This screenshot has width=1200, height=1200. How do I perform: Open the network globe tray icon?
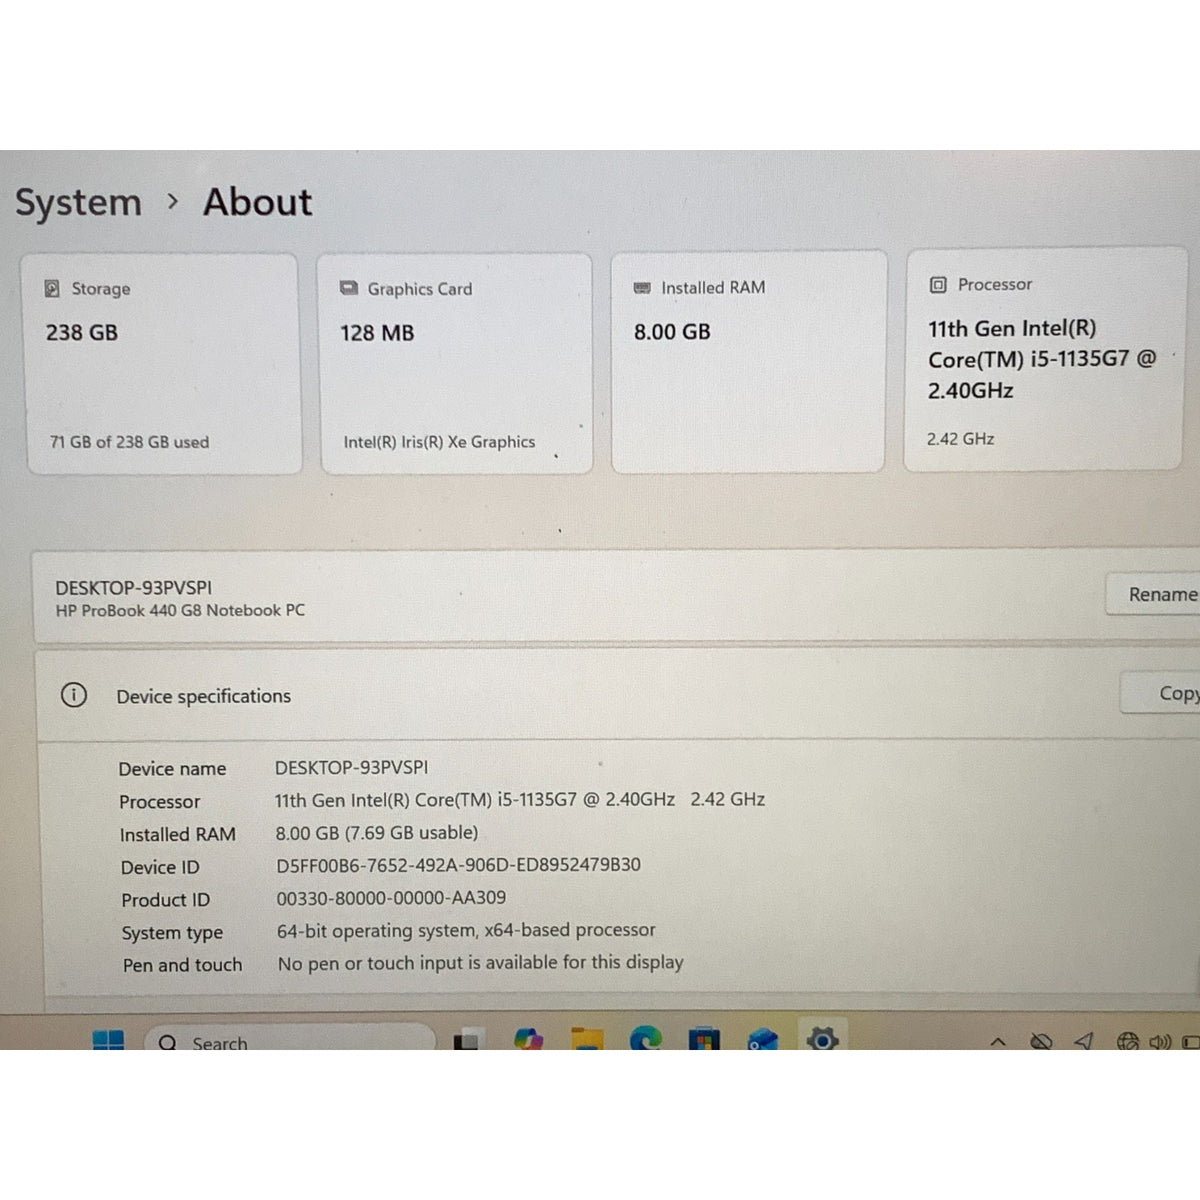tap(1128, 1041)
